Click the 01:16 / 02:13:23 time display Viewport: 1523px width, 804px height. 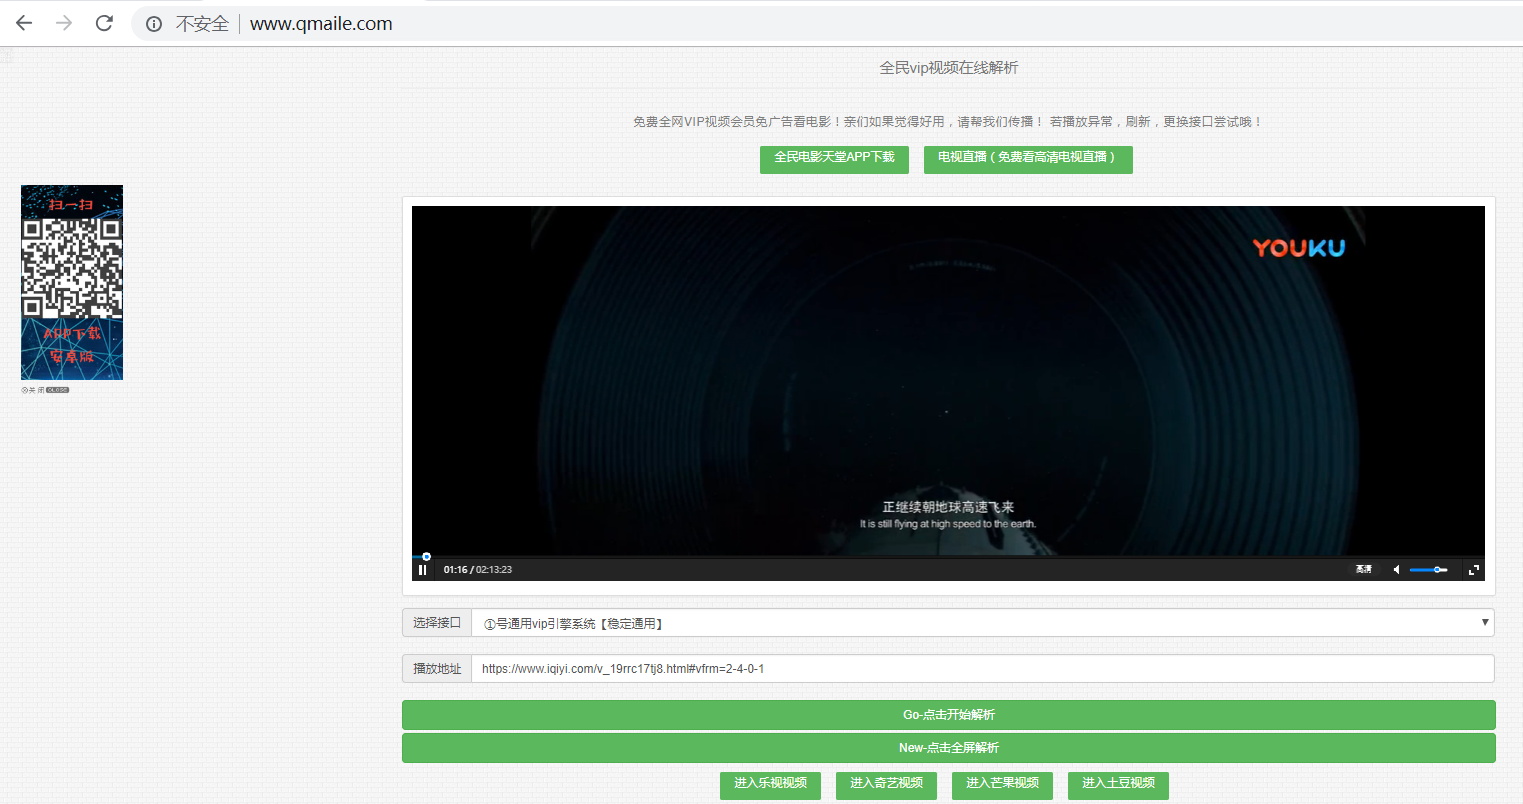click(478, 570)
